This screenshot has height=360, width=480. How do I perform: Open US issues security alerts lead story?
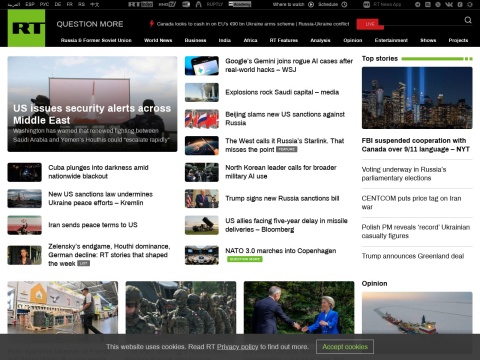coord(92,104)
